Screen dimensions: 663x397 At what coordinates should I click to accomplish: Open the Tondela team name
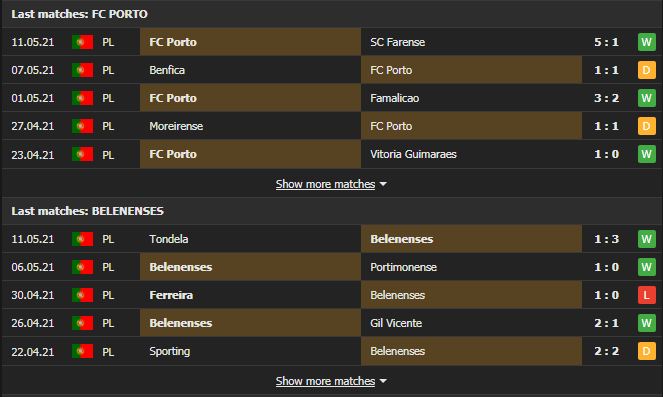[x=168, y=239]
